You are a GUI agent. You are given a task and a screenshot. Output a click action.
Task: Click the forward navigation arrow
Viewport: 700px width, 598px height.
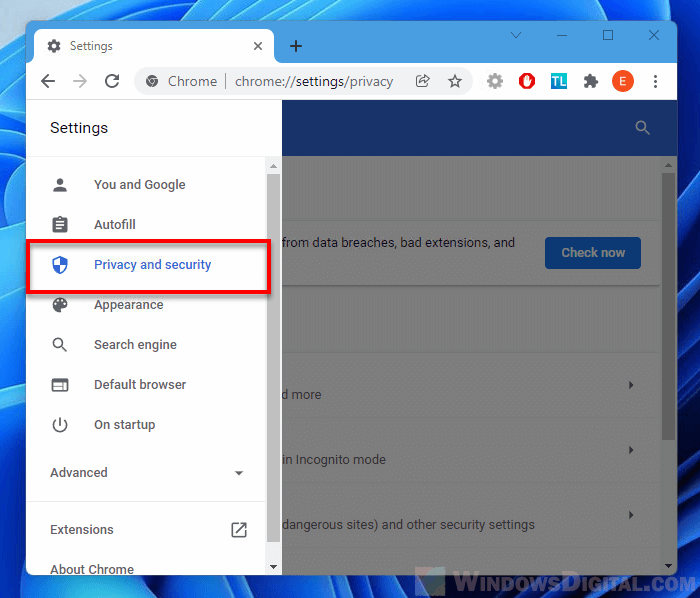tap(80, 81)
